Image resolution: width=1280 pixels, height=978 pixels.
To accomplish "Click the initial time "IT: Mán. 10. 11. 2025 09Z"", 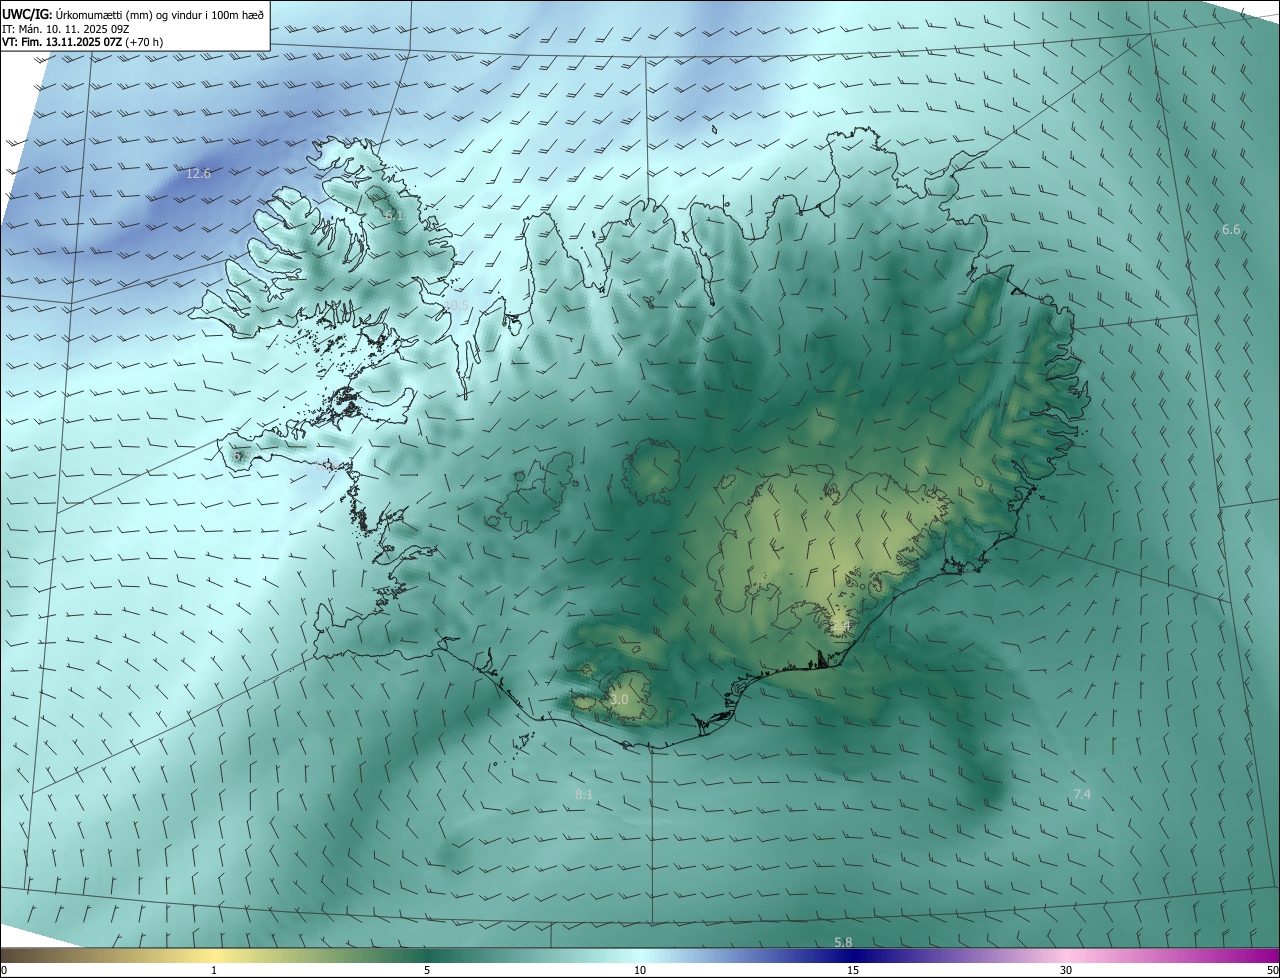I will pyautogui.click(x=65, y=29).
